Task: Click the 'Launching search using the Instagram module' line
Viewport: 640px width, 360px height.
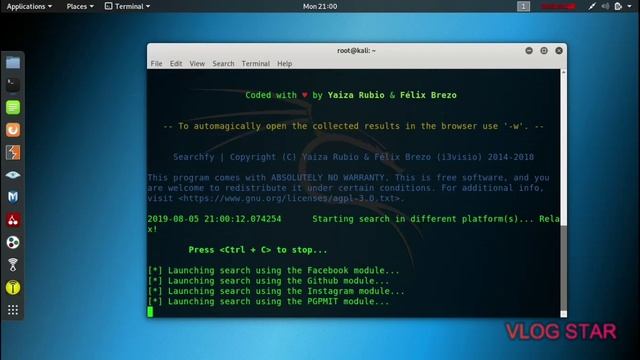Action: click(276, 291)
